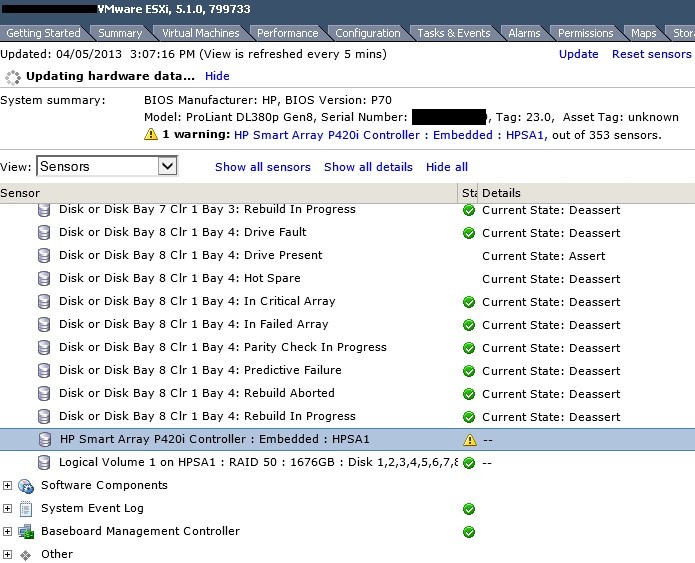
Task: Switch to the Alarms tab
Action: tap(524, 33)
